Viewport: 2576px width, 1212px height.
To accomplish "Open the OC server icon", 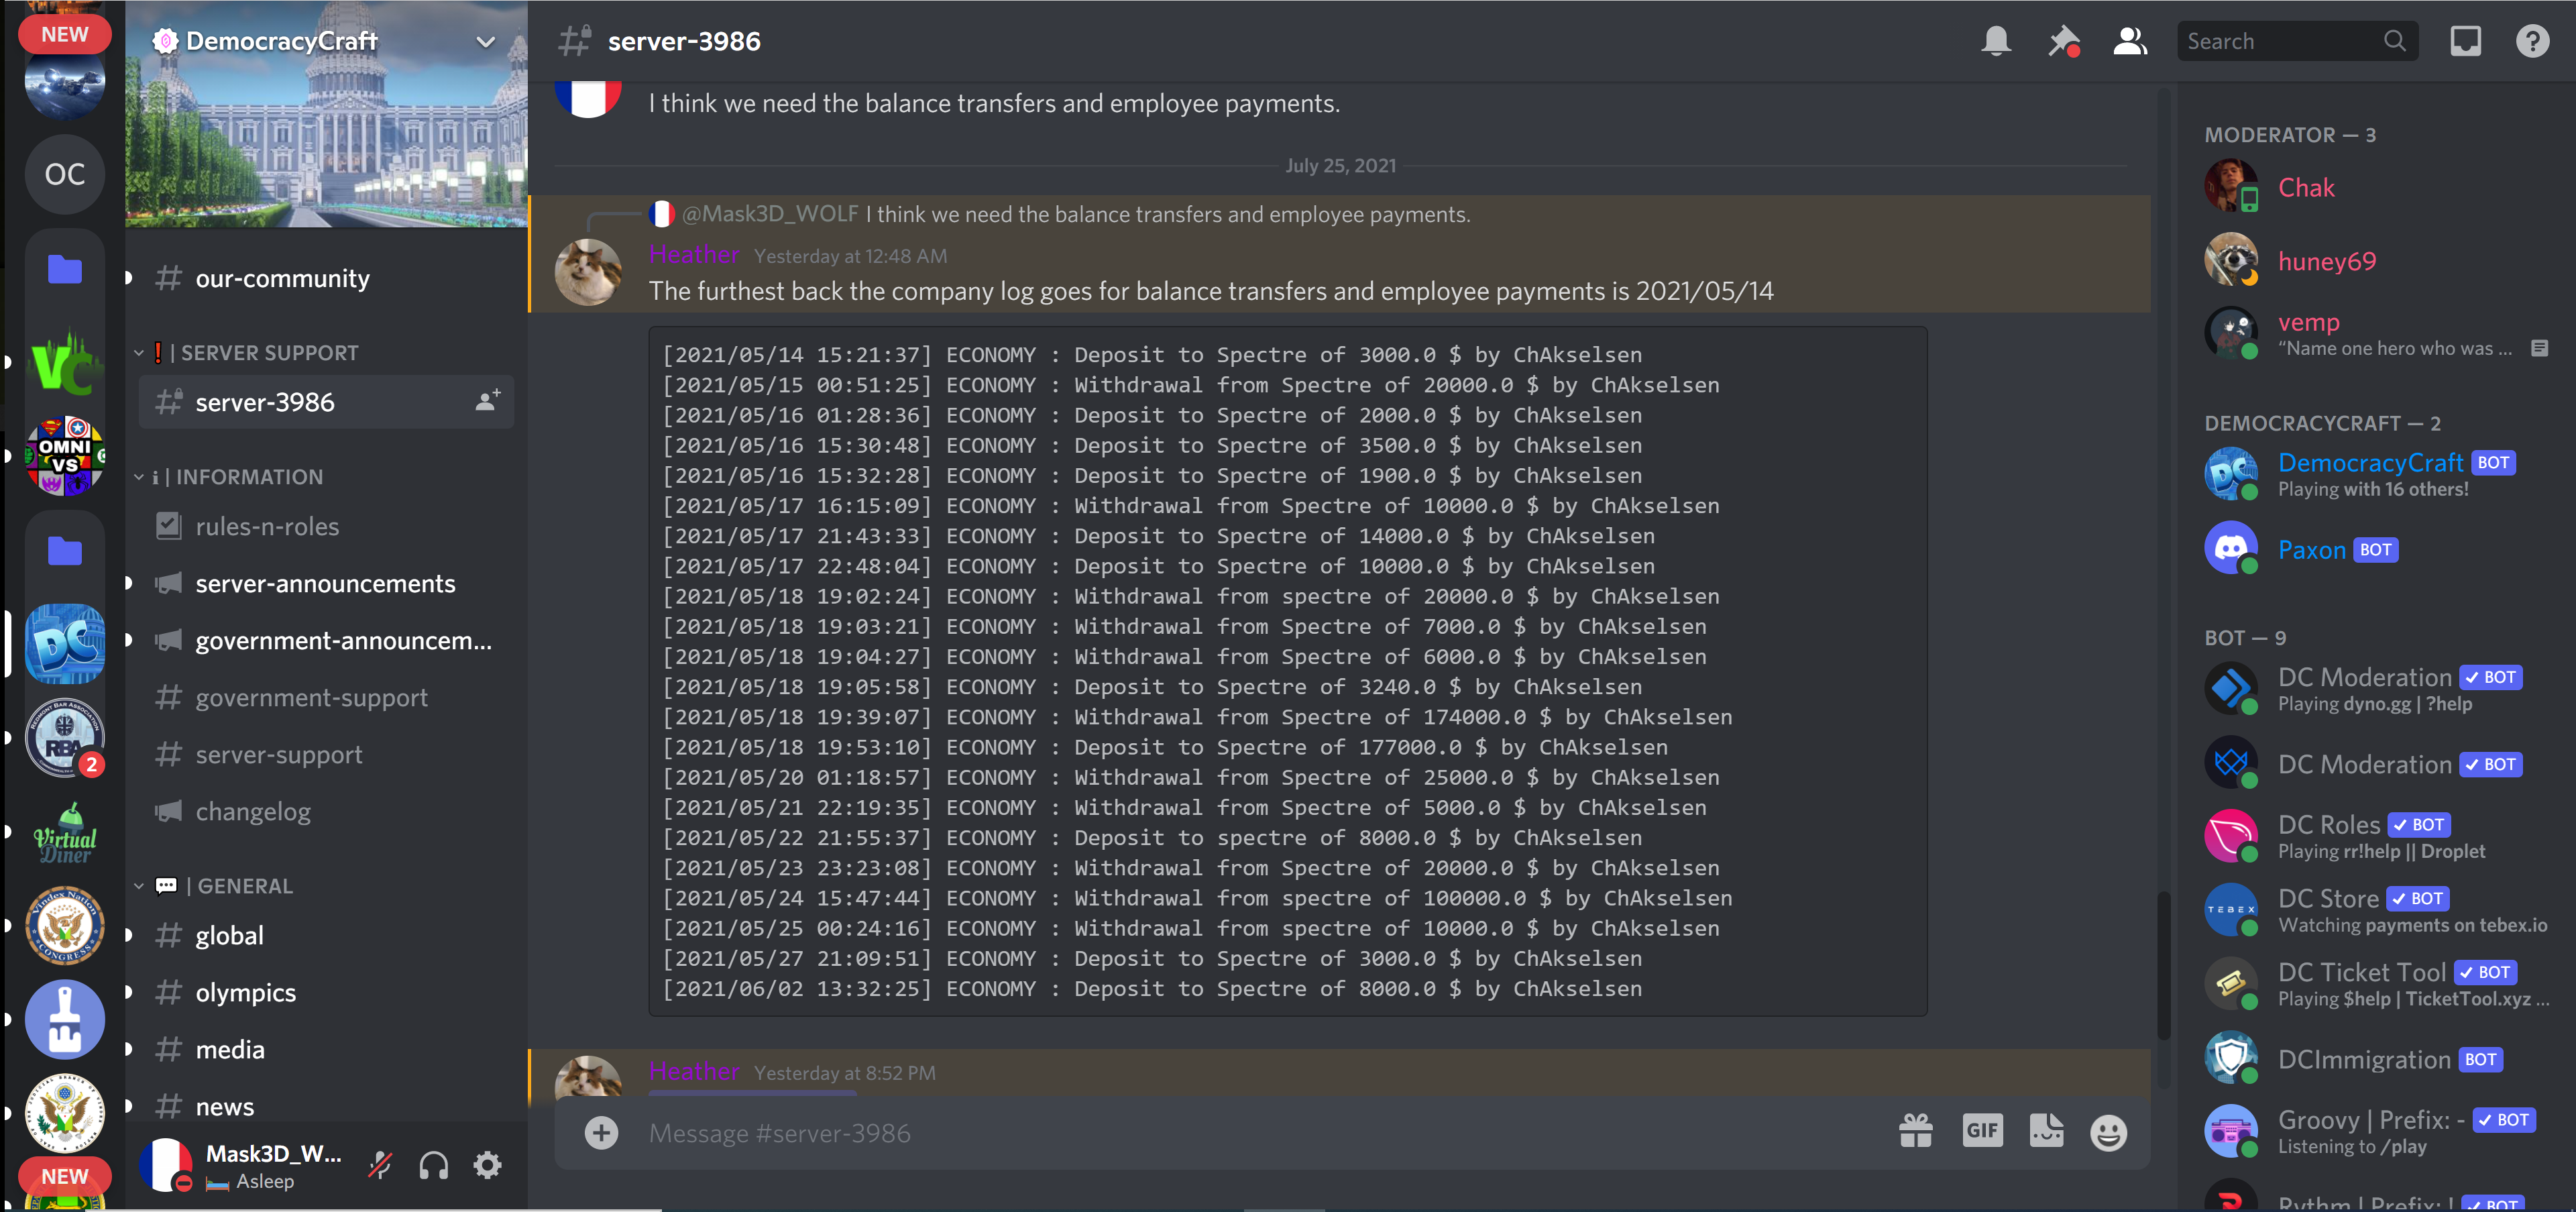I will point(64,174).
